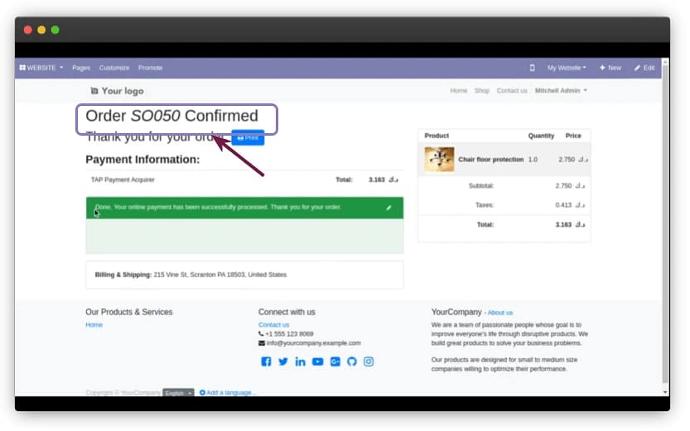Click the New content button
The height and width of the screenshot is (431, 690).
tap(610, 68)
